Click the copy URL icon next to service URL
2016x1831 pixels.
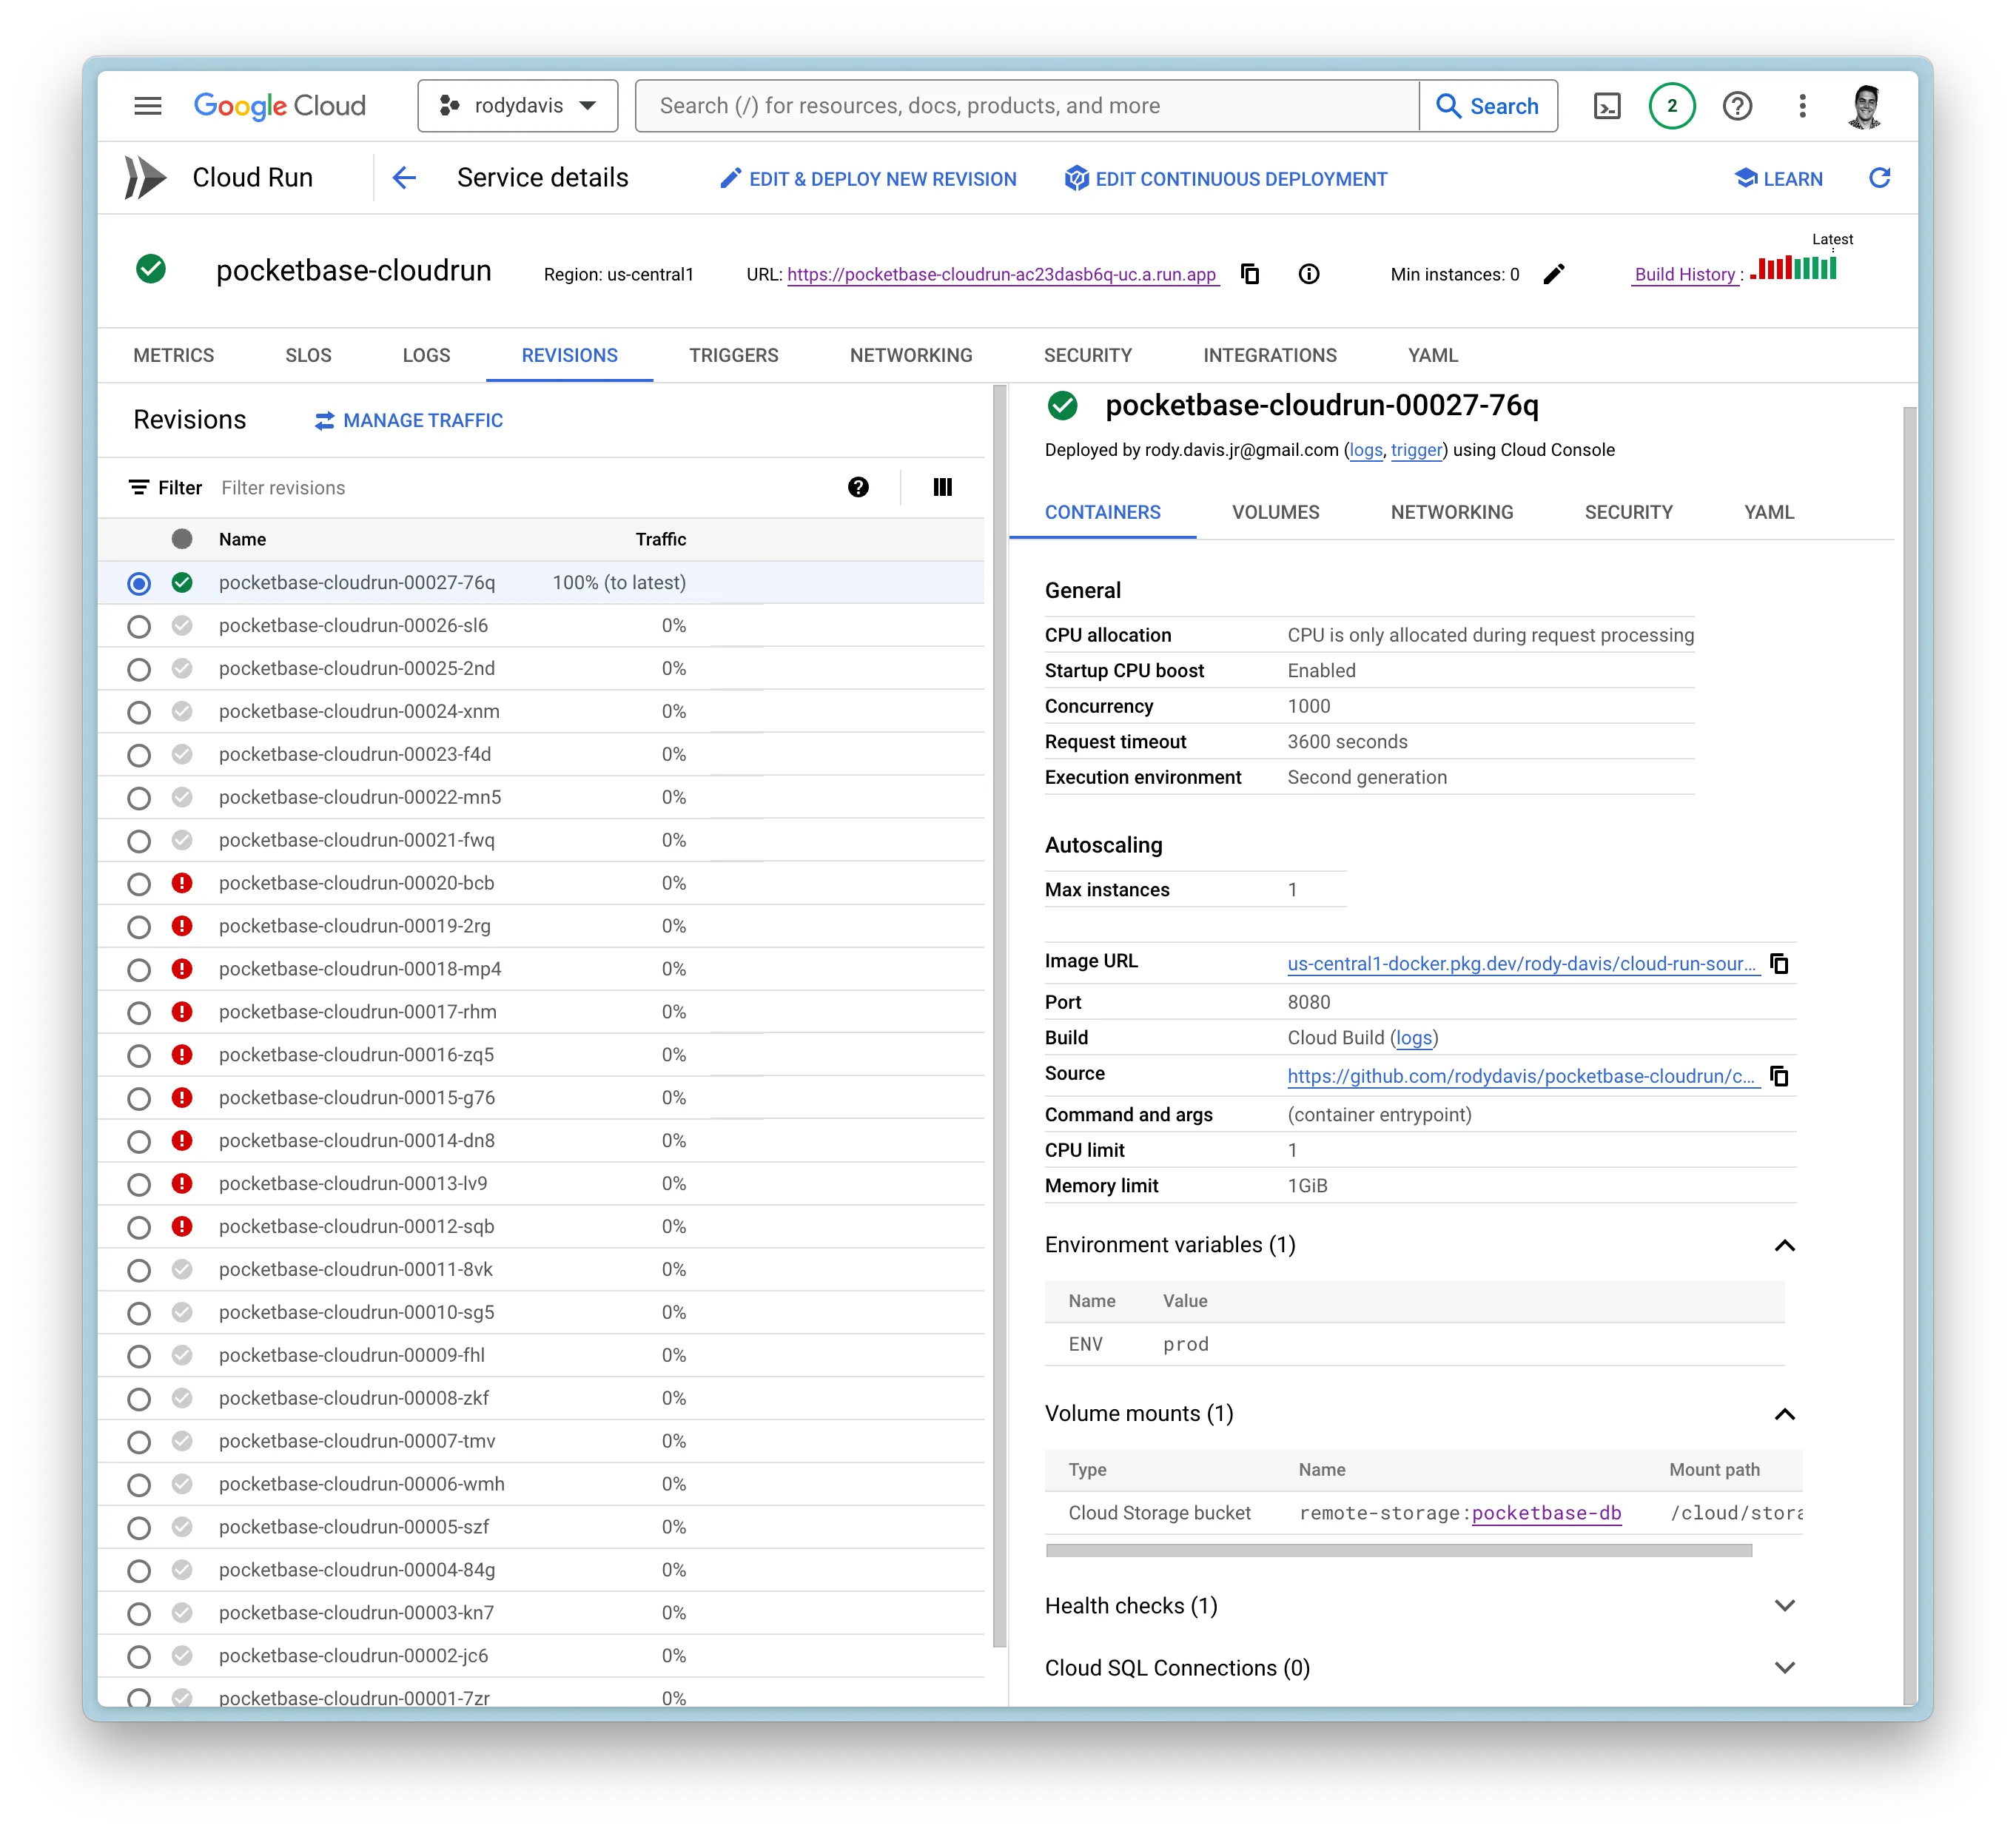(1250, 274)
